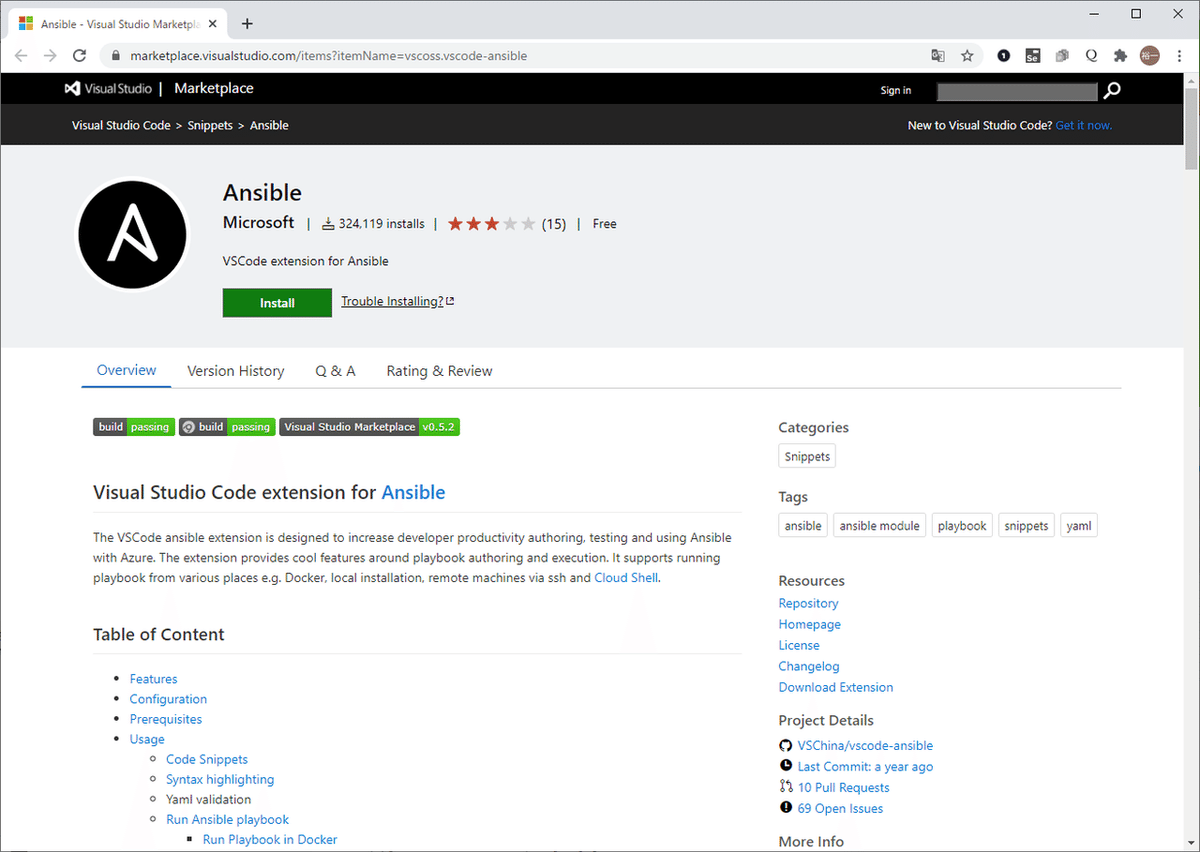Jump to Features in table of content

pyautogui.click(x=153, y=679)
